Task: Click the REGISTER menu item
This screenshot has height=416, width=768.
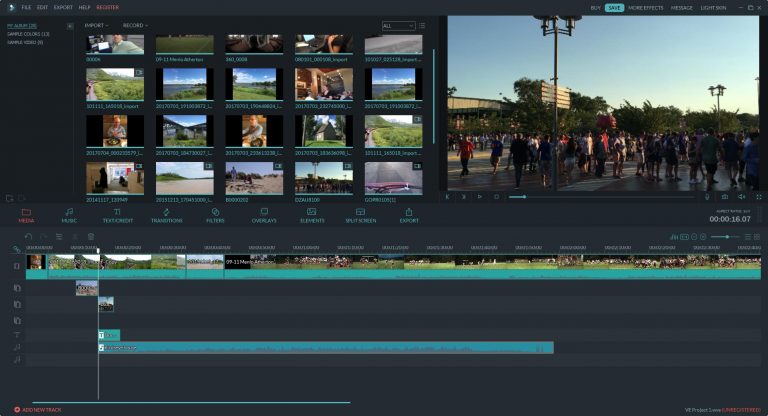Action: point(107,7)
